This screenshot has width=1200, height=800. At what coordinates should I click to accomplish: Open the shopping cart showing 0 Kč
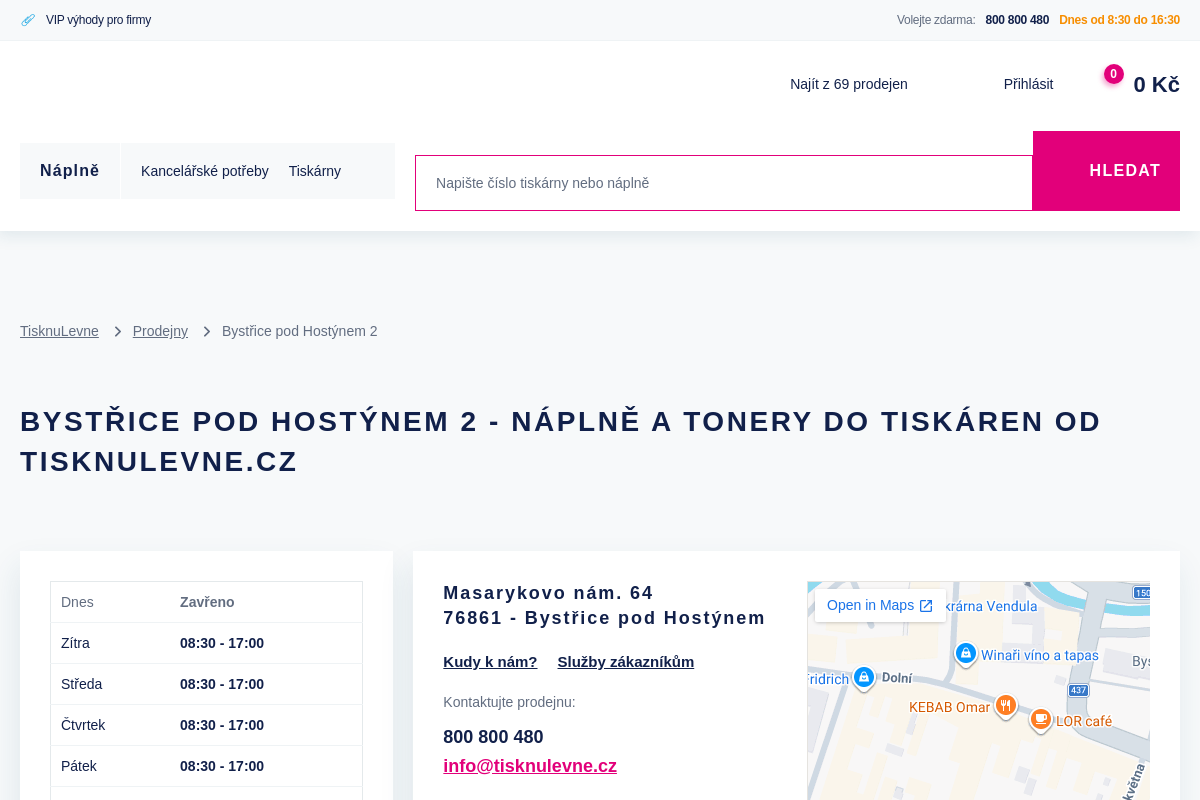[x=1156, y=84]
